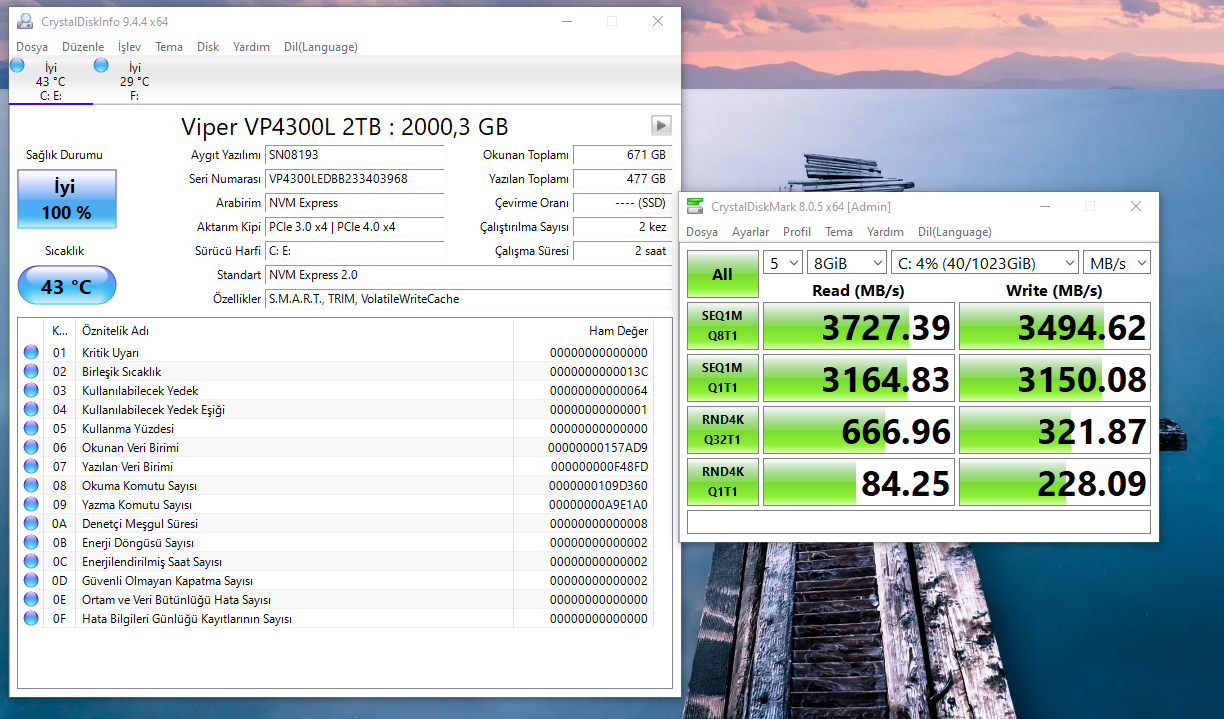Screen dimensions: 1224x719
Task: Open Düzenle menu in CrystalDiskInfo
Action: point(83,47)
